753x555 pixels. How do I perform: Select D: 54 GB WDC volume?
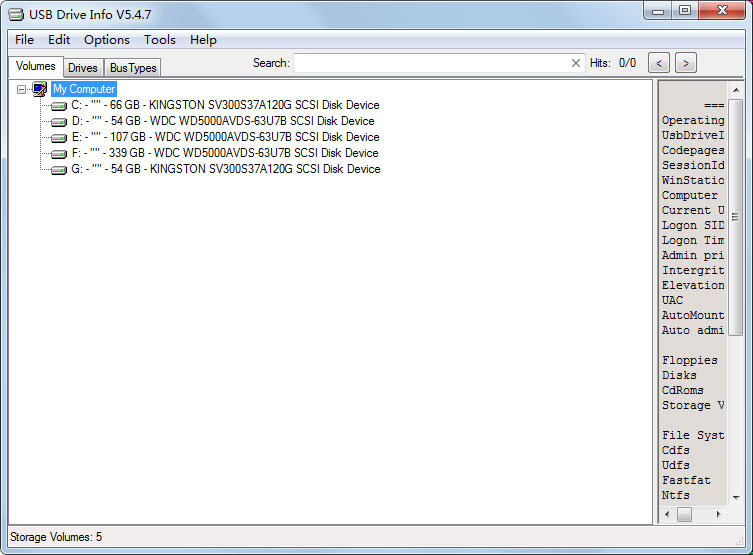(x=223, y=121)
